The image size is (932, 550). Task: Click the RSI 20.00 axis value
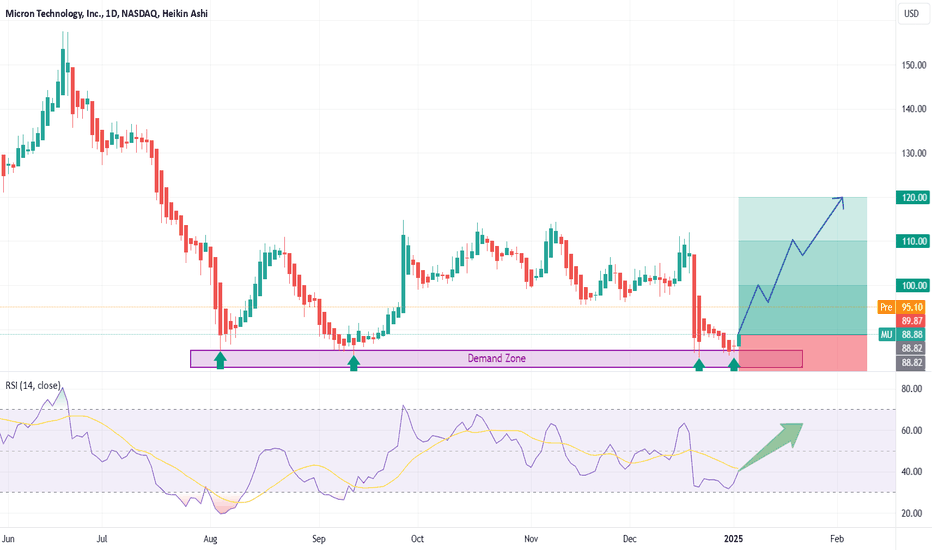[x=911, y=514]
